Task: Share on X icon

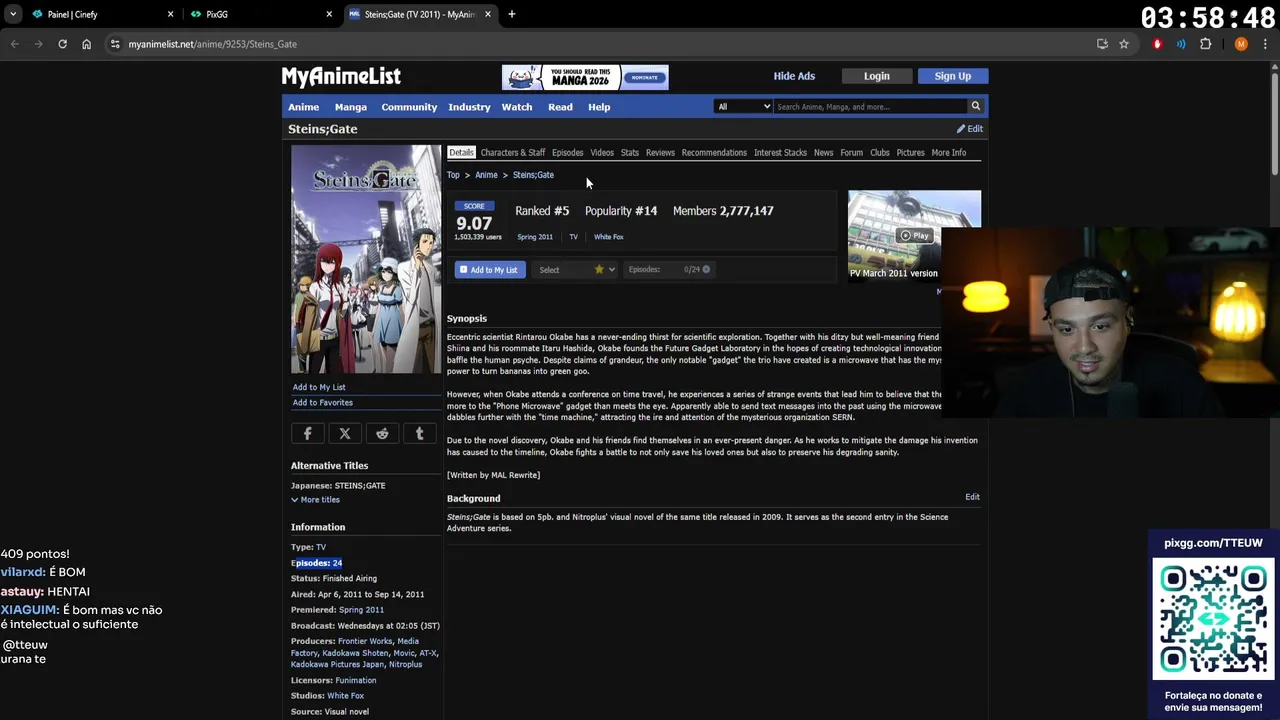Action: [x=345, y=433]
